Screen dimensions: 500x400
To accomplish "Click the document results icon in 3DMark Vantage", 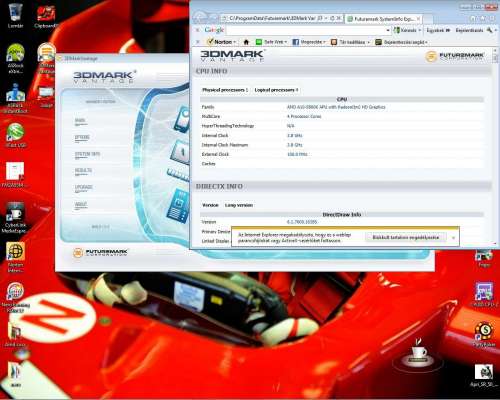I will click(179, 206).
